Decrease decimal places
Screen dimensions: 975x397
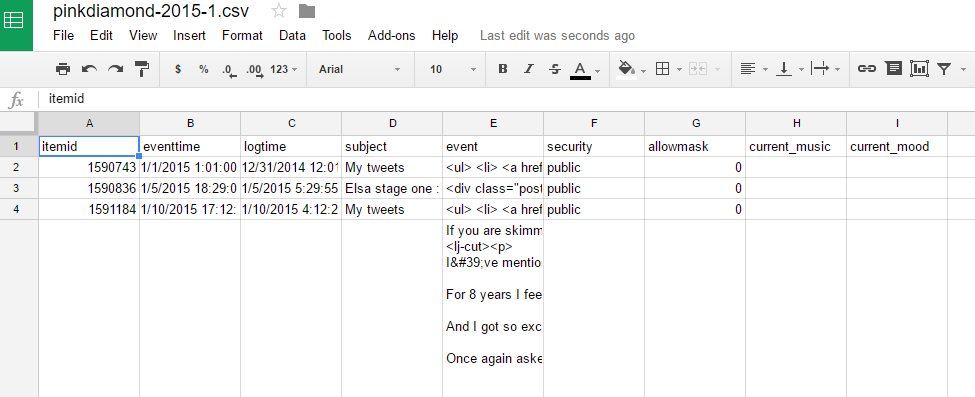(x=229, y=70)
